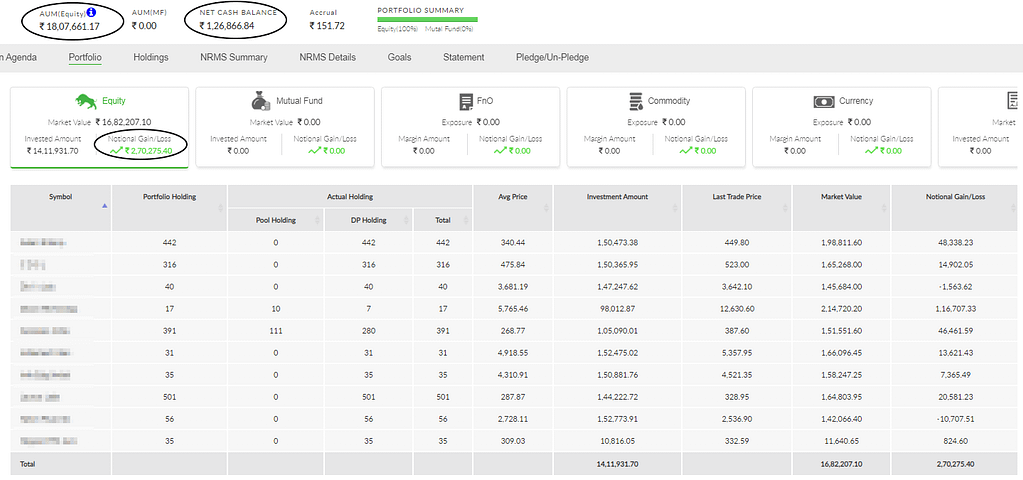Viewport: 1023px width, 480px height.
Task: Sort by Pool Holding column
Action: point(318,220)
